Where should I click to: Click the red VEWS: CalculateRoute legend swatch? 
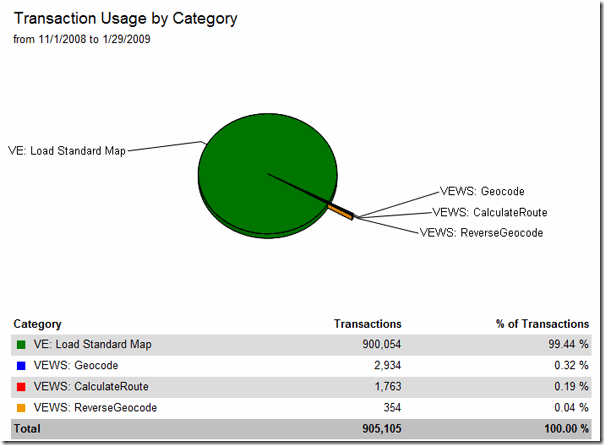coord(21,386)
